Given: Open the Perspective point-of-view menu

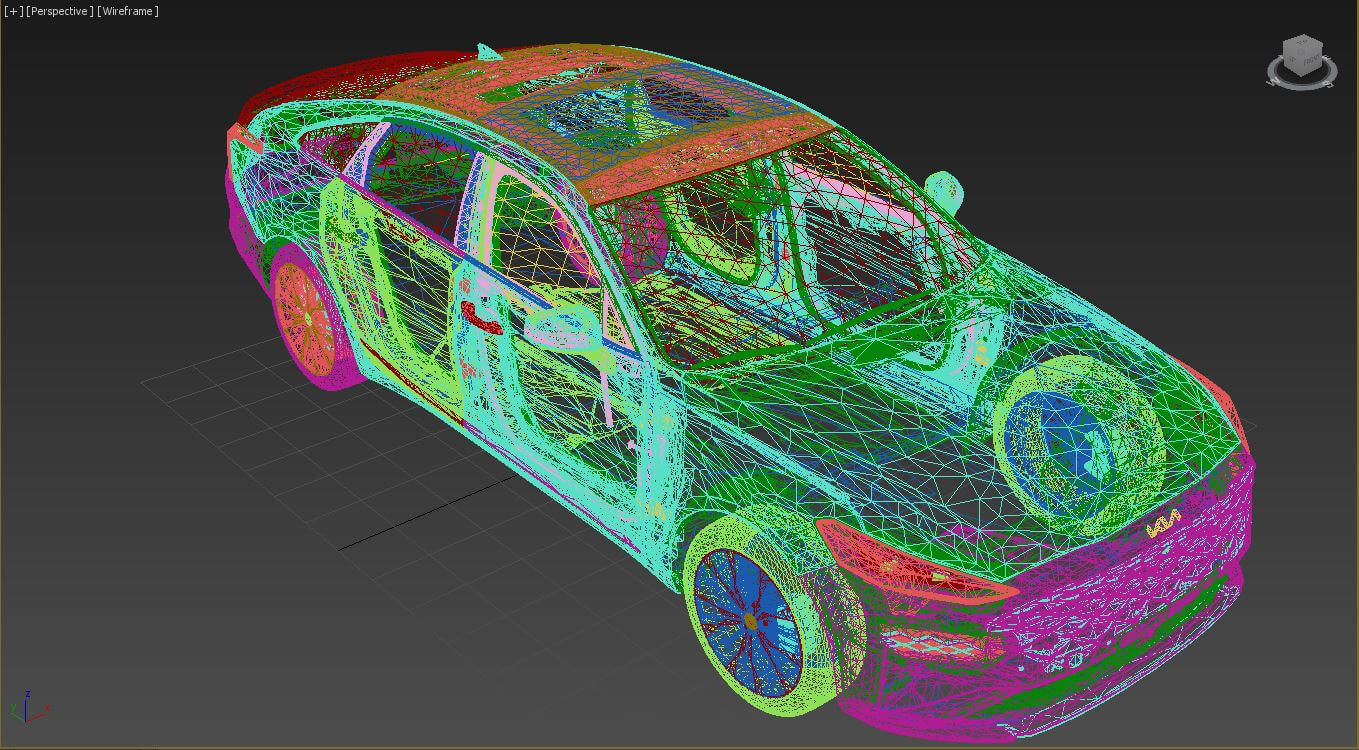Looking at the screenshot, I should point(59,11).
